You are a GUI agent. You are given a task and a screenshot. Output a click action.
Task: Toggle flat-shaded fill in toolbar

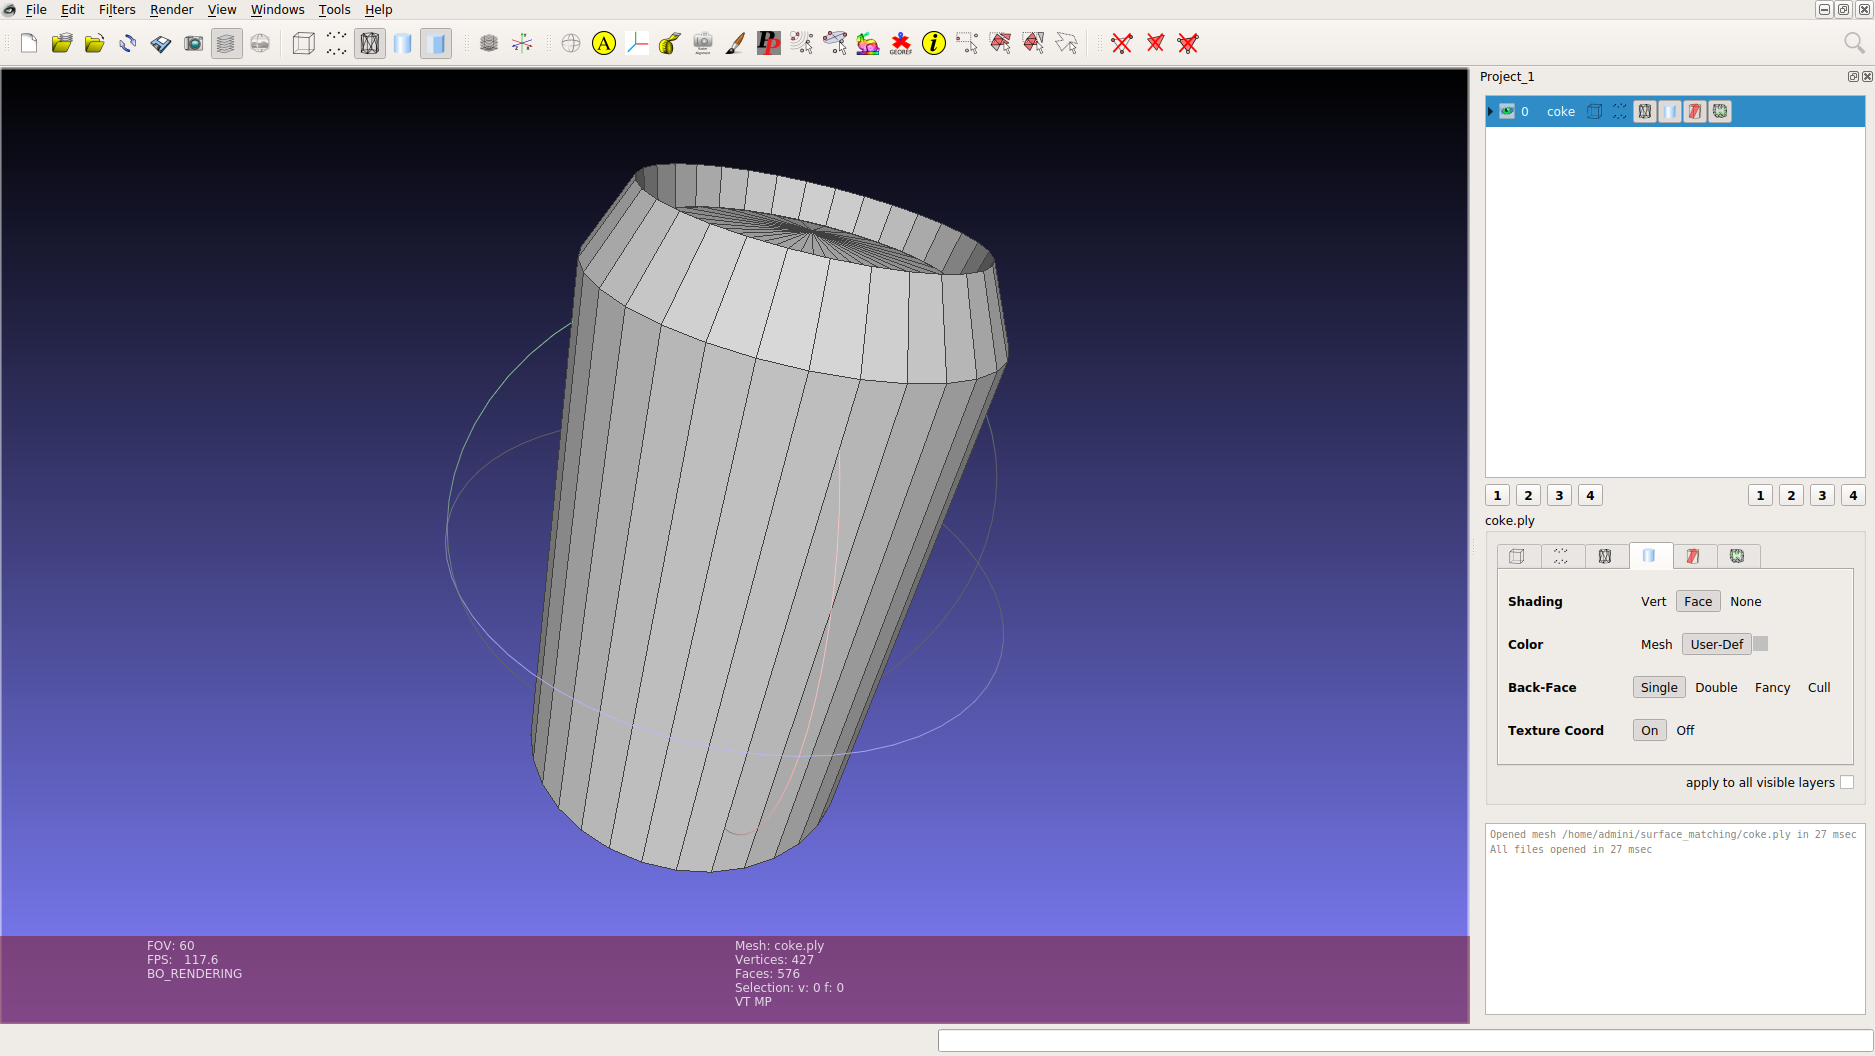point(436,43)
